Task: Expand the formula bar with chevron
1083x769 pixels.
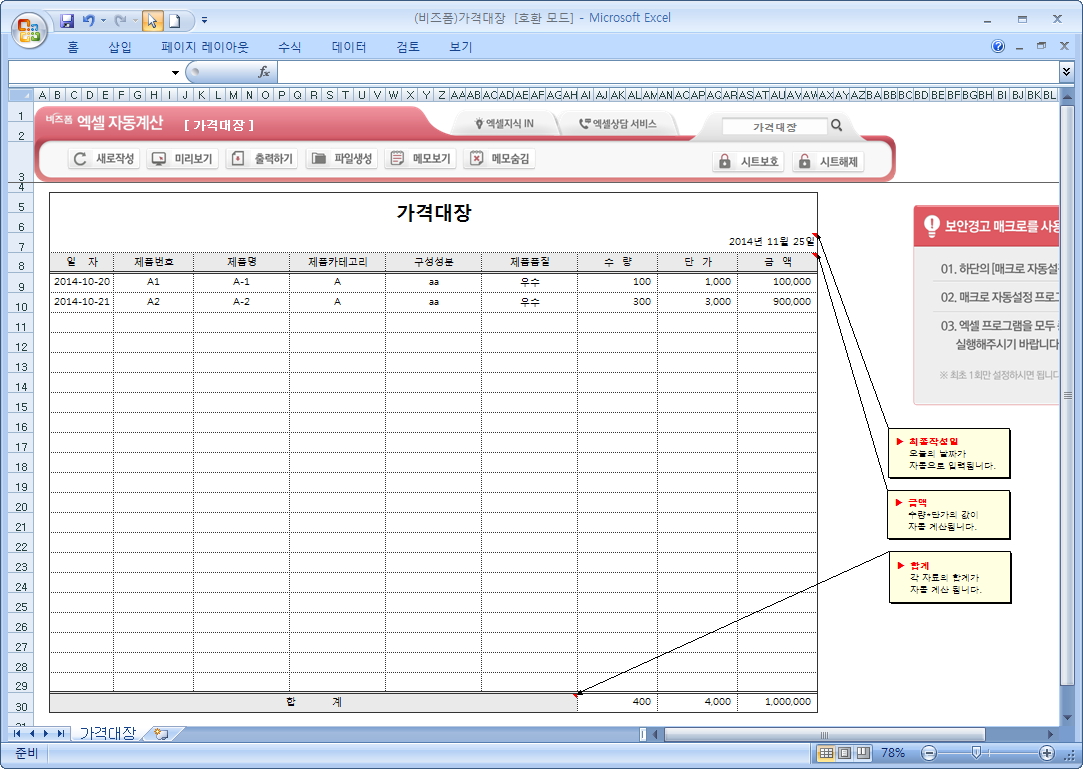Action: pyautogui.click(x=1066, y=72)
